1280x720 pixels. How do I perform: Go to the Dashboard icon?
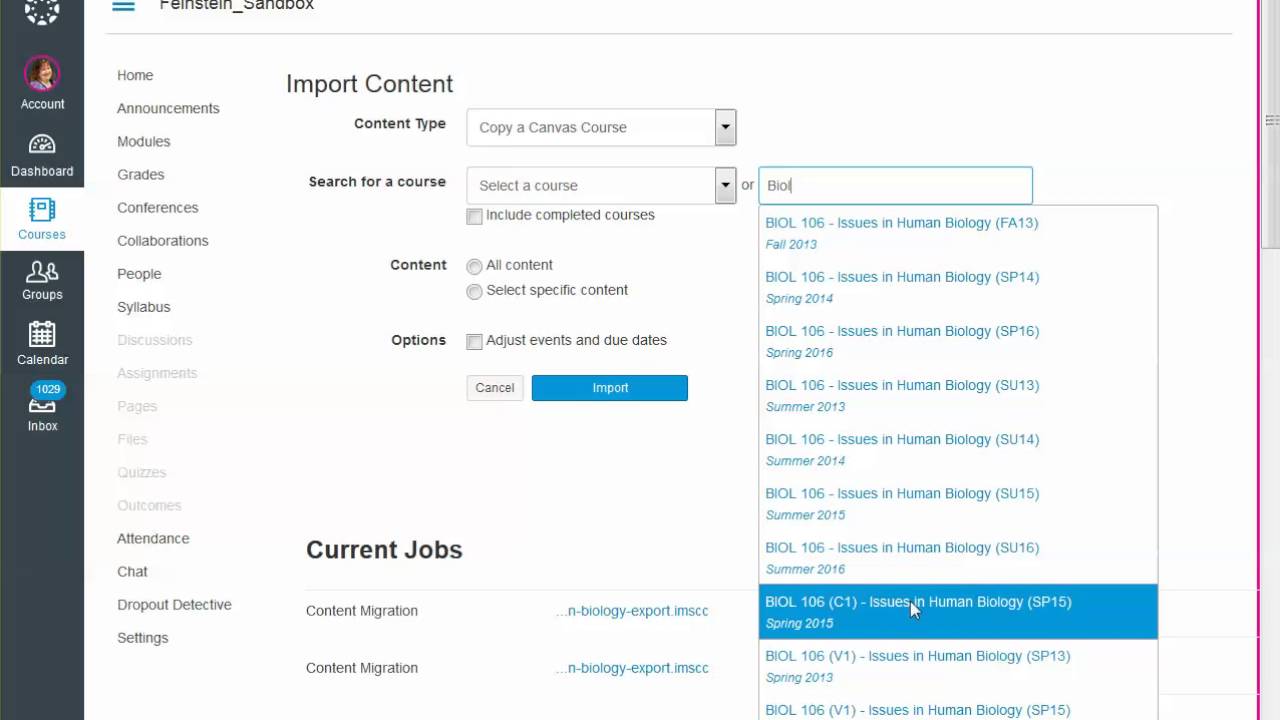(x=42, y=145)
